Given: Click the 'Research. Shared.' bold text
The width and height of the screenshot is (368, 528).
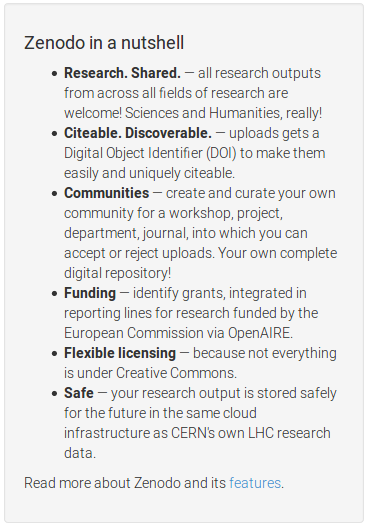Looking at the screenshot, I should click(122, 73).
